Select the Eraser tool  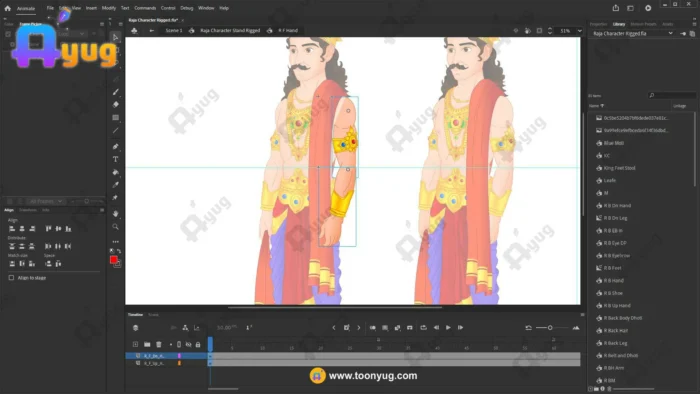116,104
